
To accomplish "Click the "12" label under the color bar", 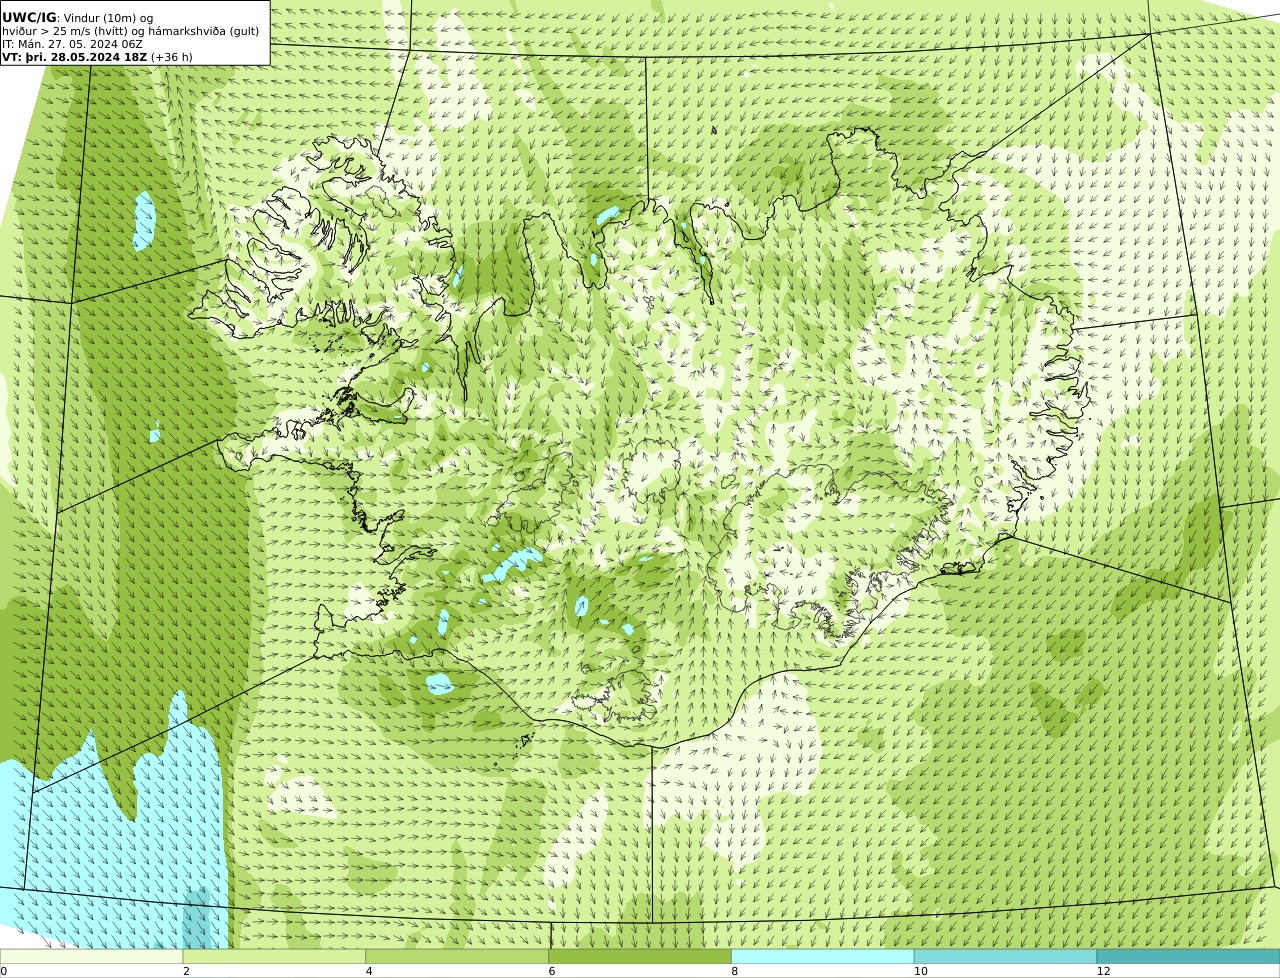I will pos(1103,971).
